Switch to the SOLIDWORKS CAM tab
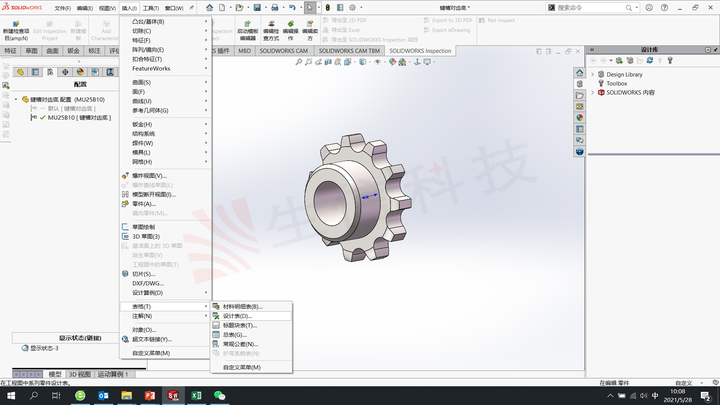Image resolution: width=720 pixels, height=405 pixels. (x=284, y=51)
